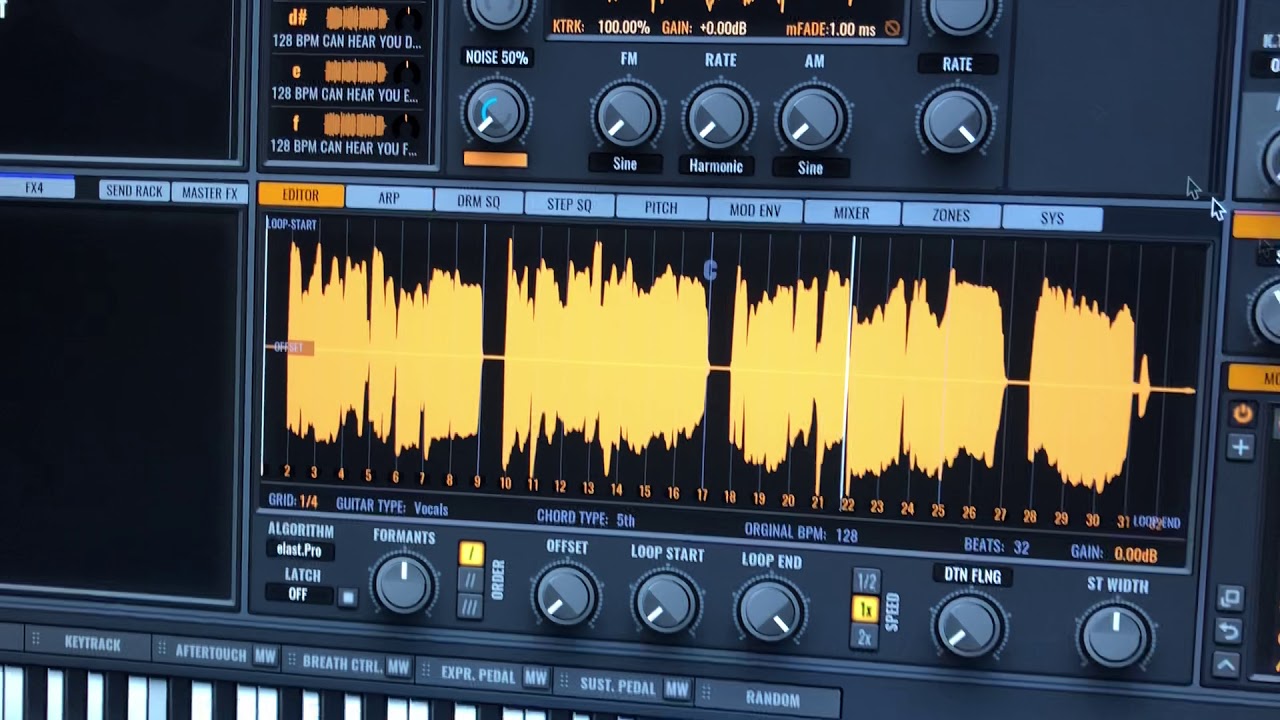
Task: Change the CHORD TYPE 5th value
Action: 625,520
